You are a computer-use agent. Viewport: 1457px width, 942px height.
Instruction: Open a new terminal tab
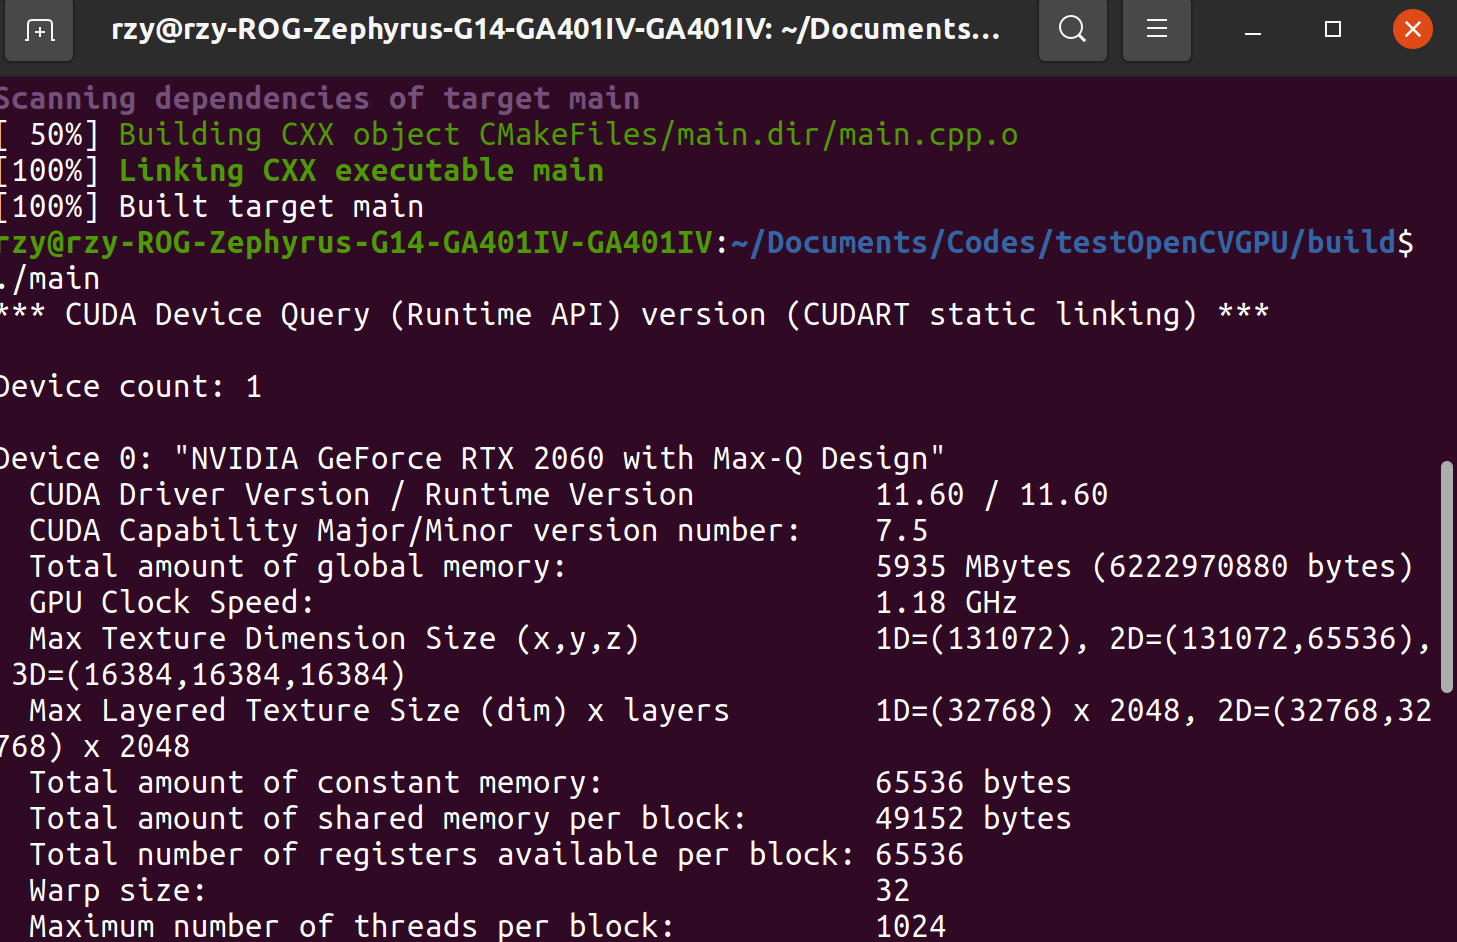coord(39,30)
